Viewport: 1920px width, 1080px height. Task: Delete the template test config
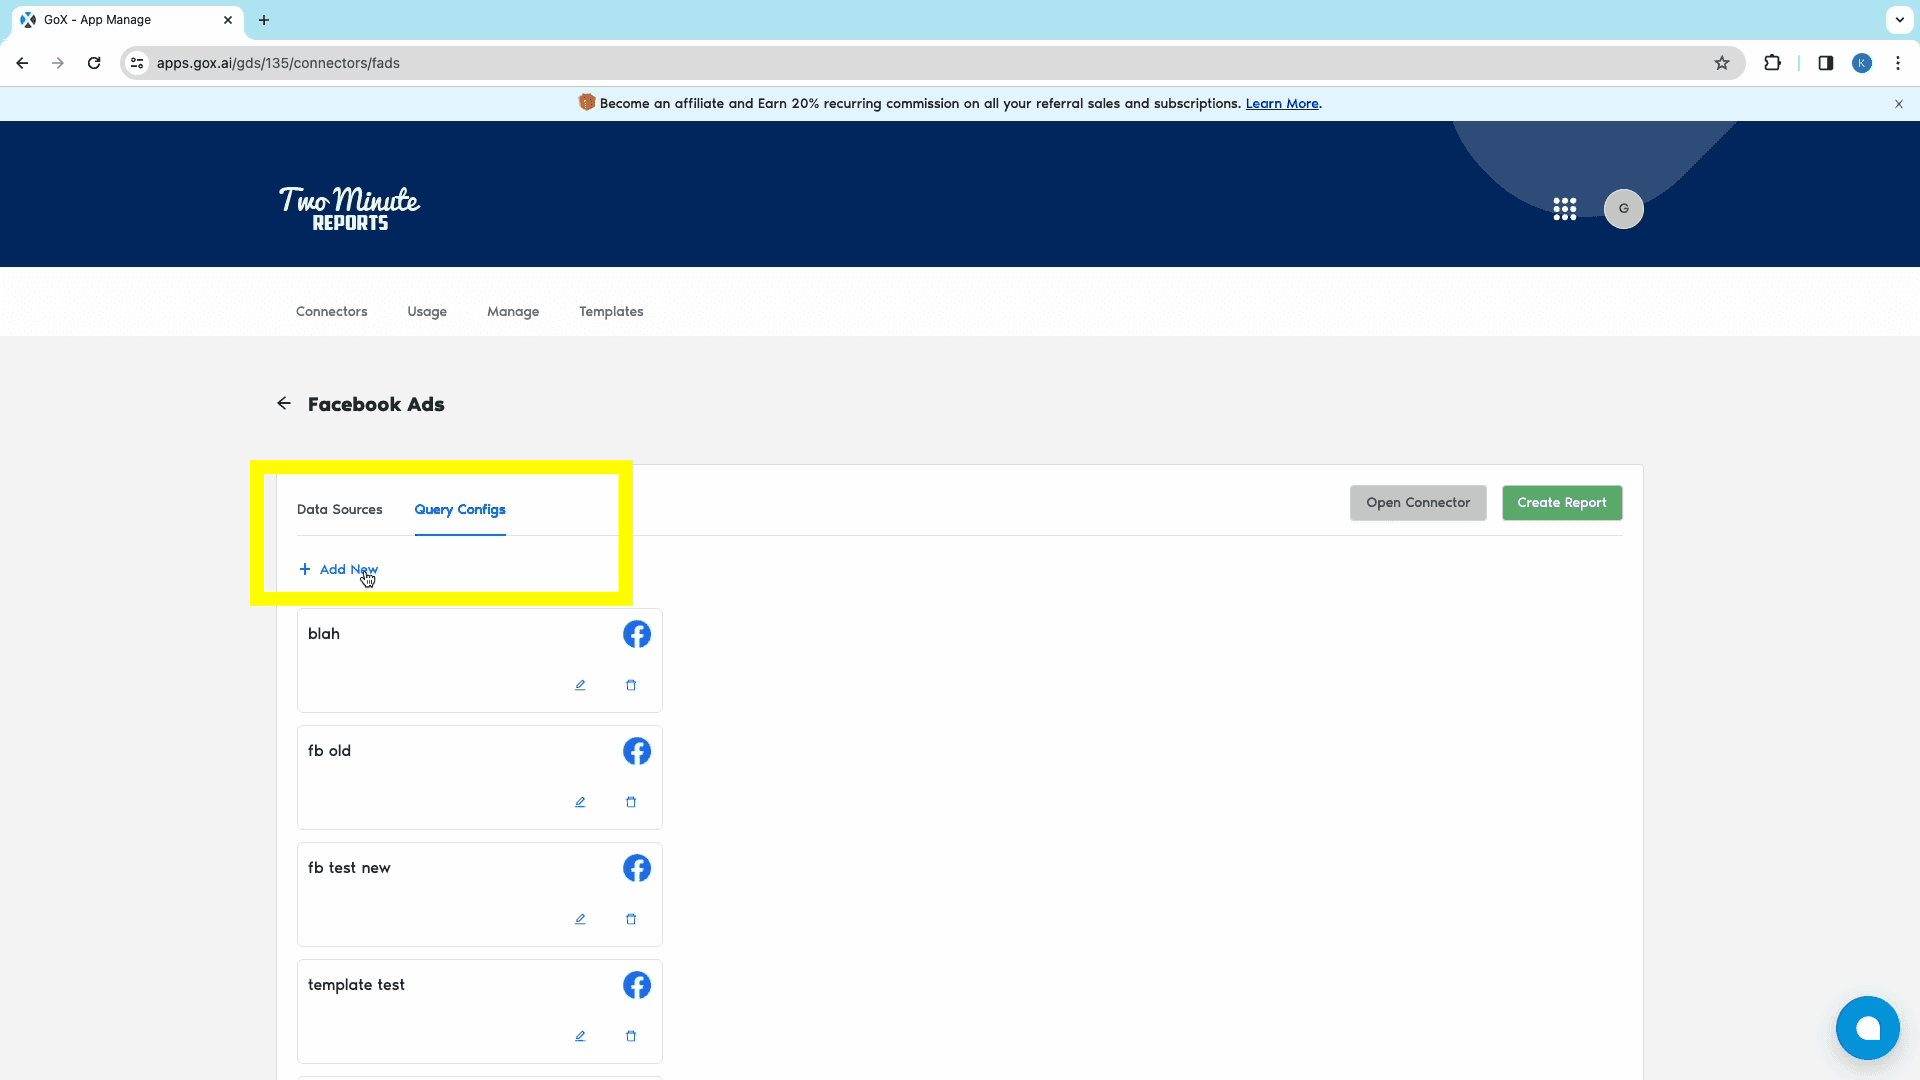[x=631, y=1036]
